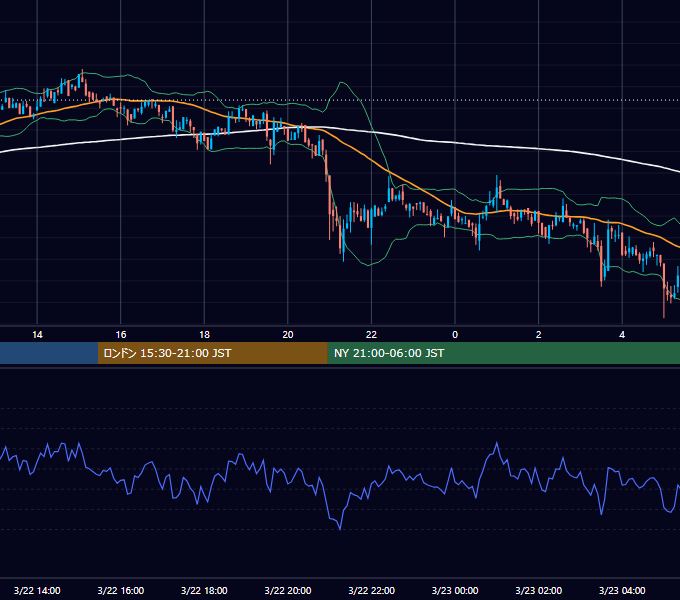Click the hour label 22 on price axis
The width and height of the screenshot is (680, 600).
tap(371, 334)
